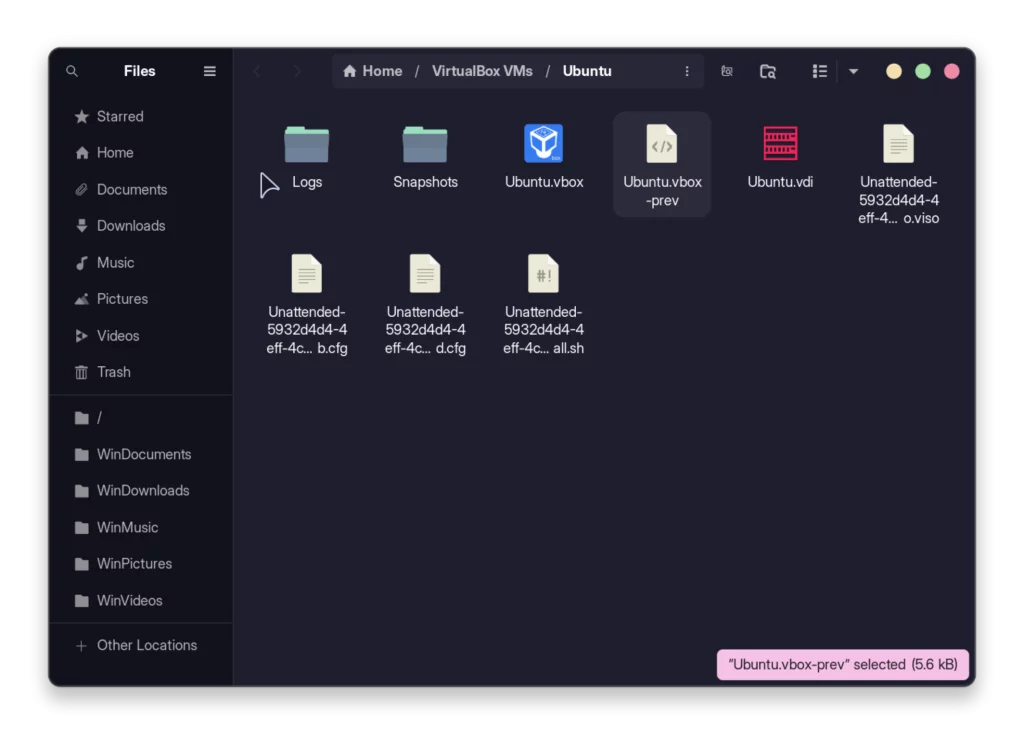Image resolution: width=1024 pixels, height=736 pixels.
Task: Click the Home house icon in path bar
Action: click(x=348, y=71)
